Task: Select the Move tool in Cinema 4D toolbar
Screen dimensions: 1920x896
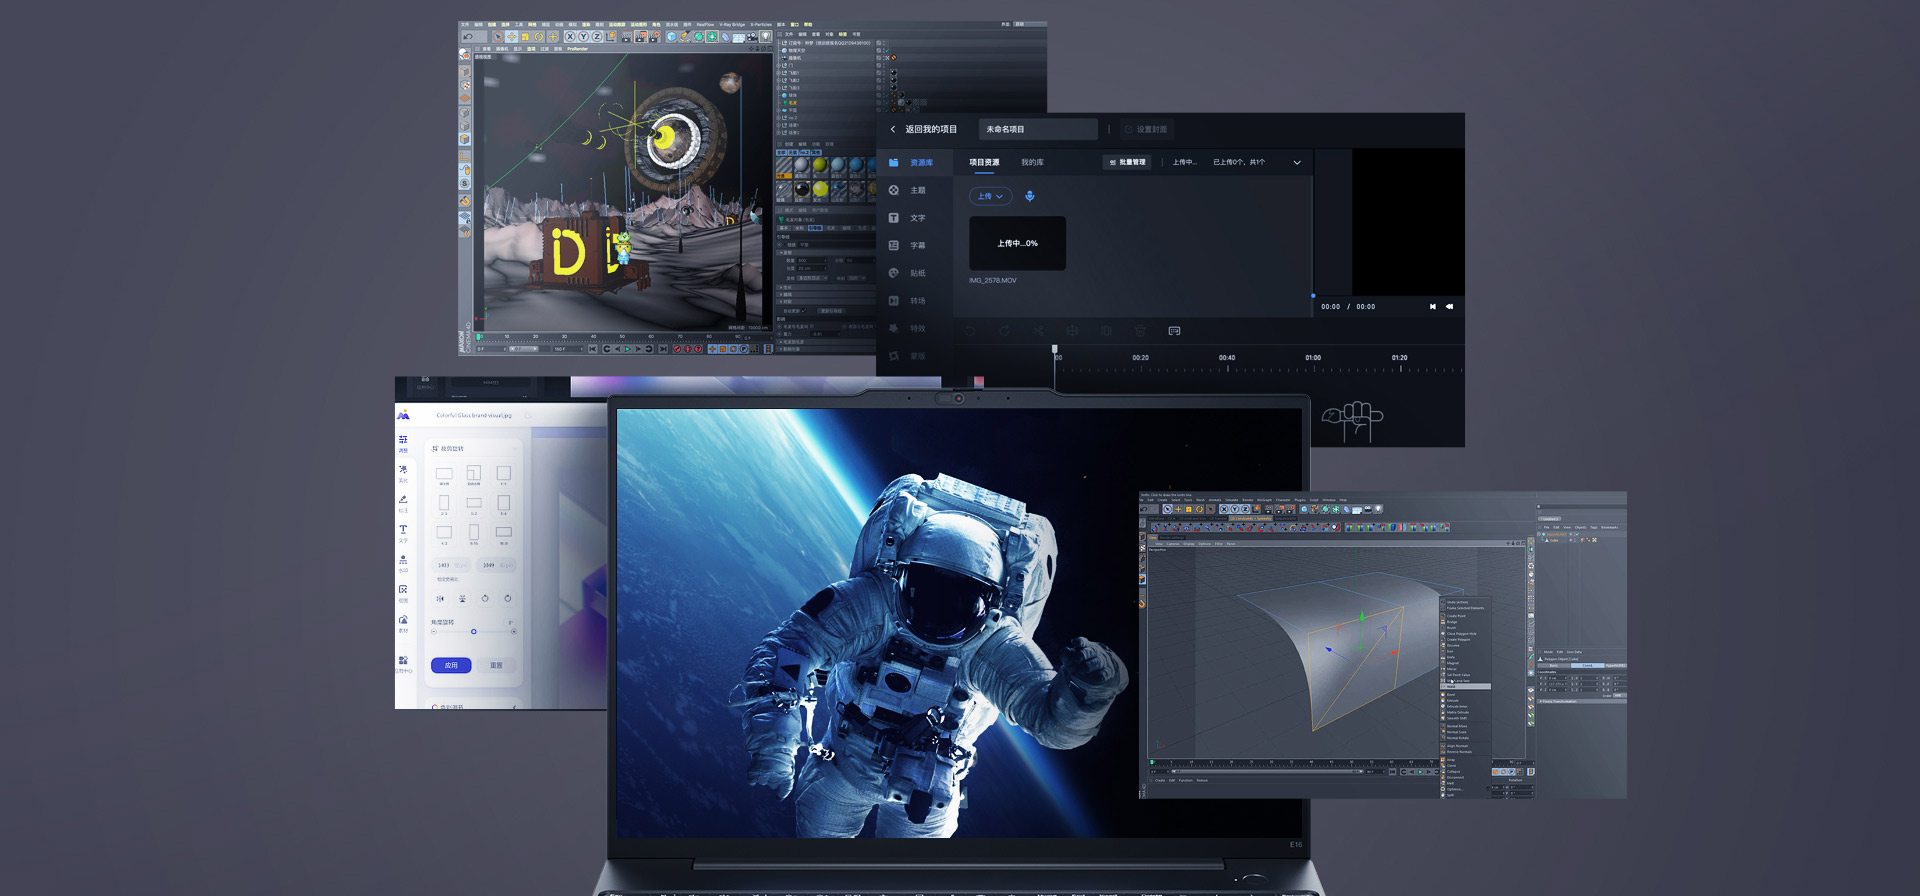Action: [511, 37]
